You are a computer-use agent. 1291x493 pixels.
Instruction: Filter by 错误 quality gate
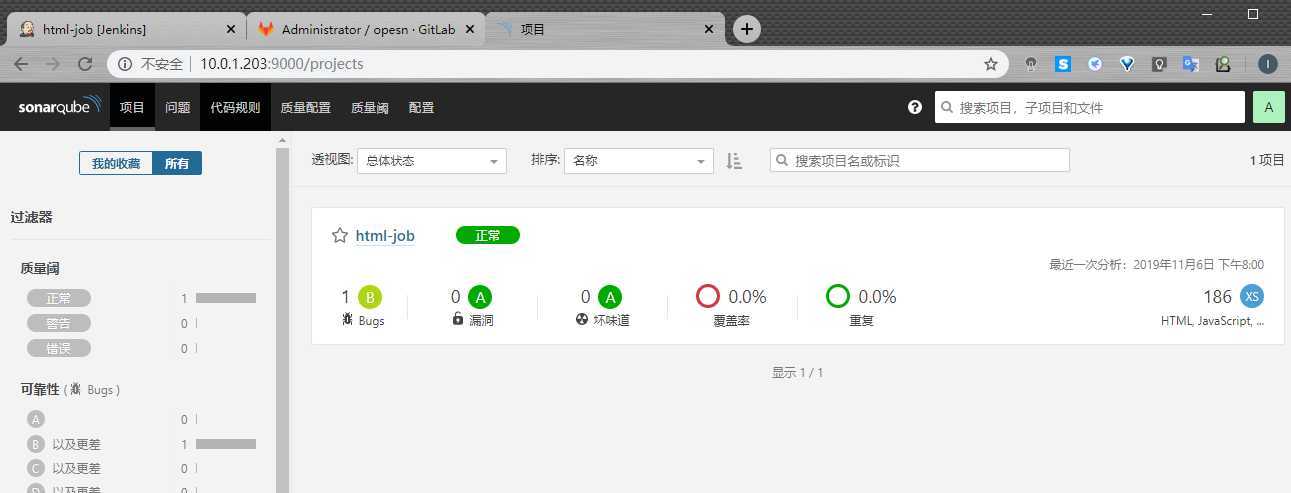coord(59,348)
